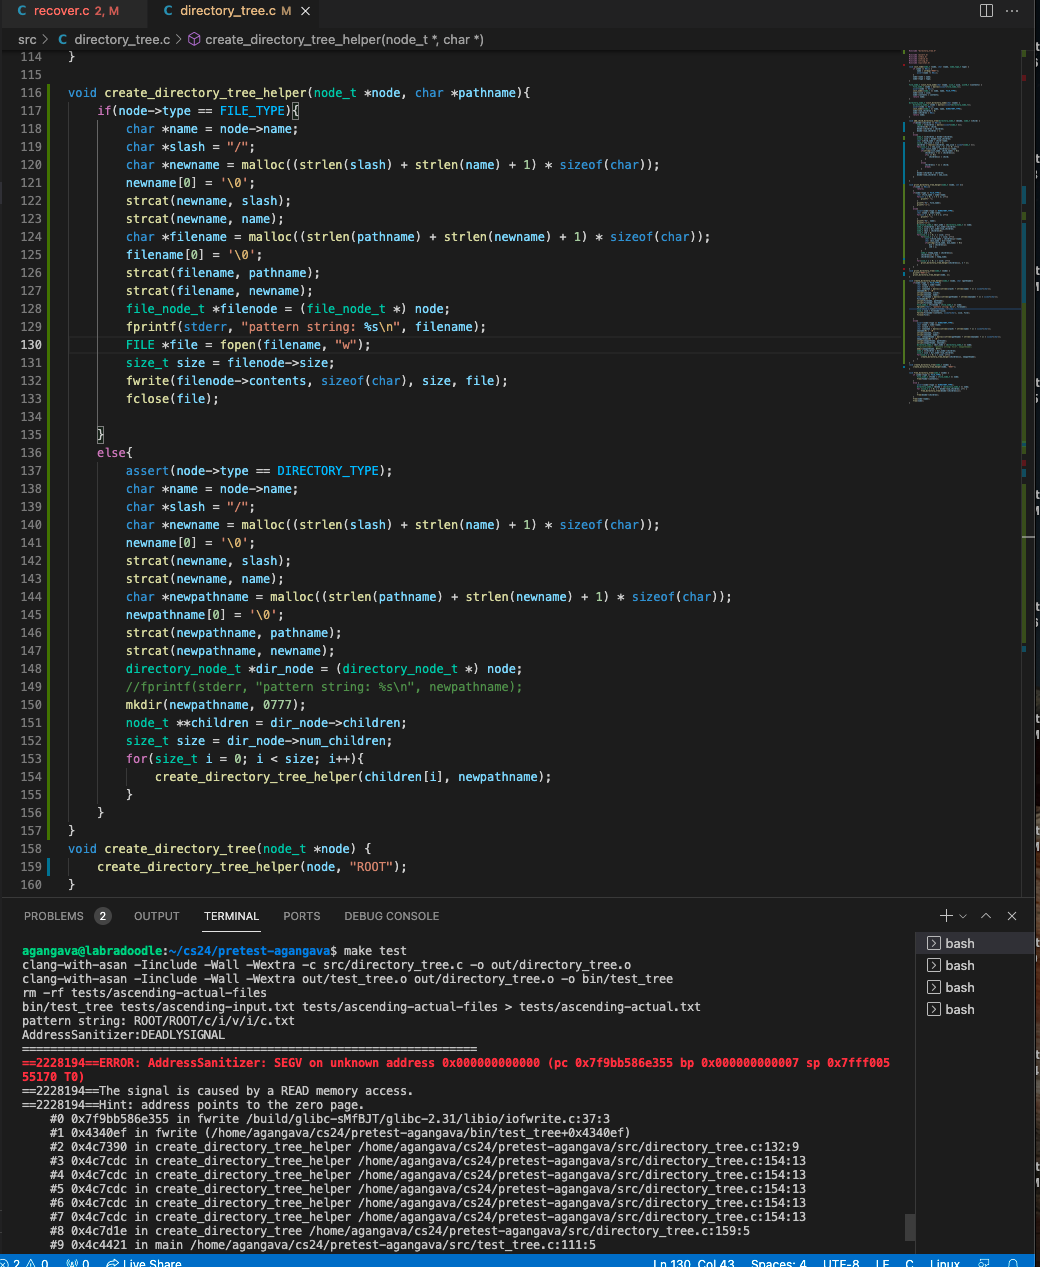Close the directory_tree.c tab
1040x1267 pixels.
click(306, 11)
